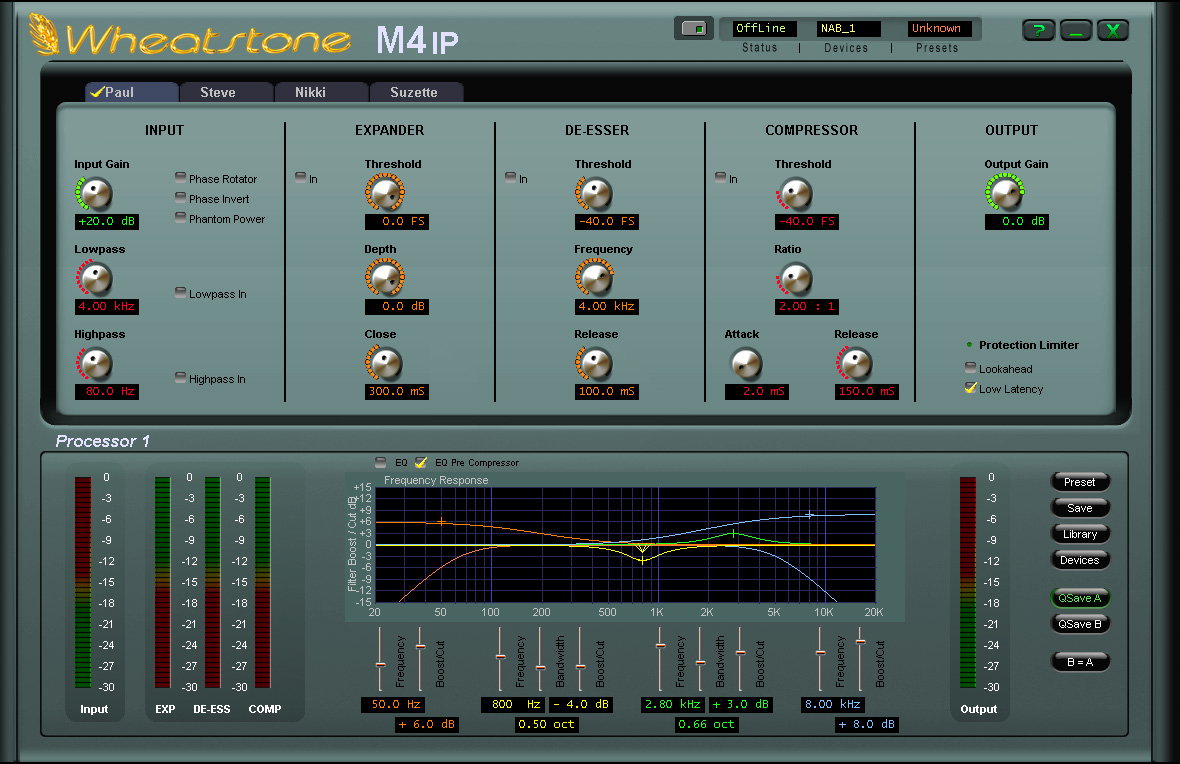Enable the Phase Rotator checkbox

pos(181,178)
